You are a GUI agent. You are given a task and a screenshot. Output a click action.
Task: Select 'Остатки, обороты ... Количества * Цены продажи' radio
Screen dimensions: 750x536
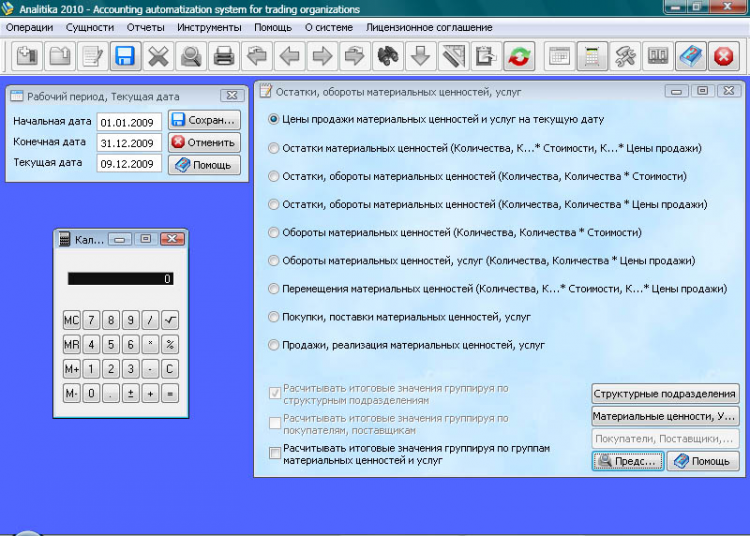click(x=273, y=205)
